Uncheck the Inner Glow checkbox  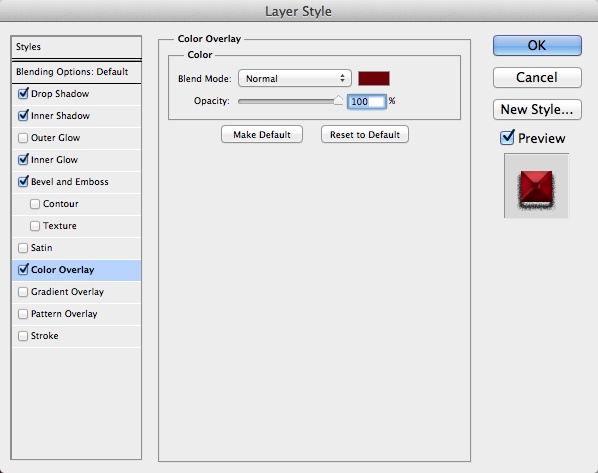23,159
